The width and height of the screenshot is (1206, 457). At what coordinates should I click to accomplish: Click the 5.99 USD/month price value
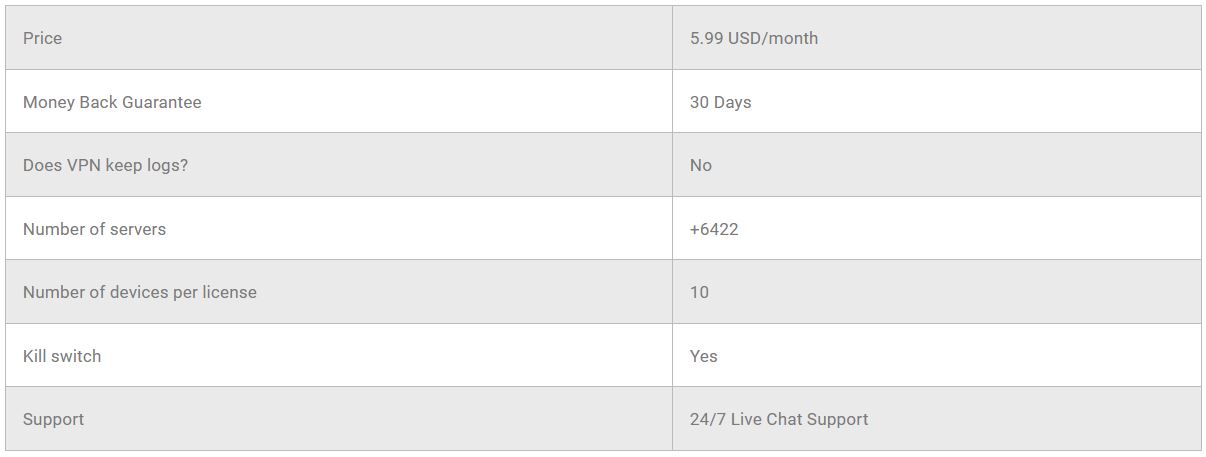click(753, 38)
